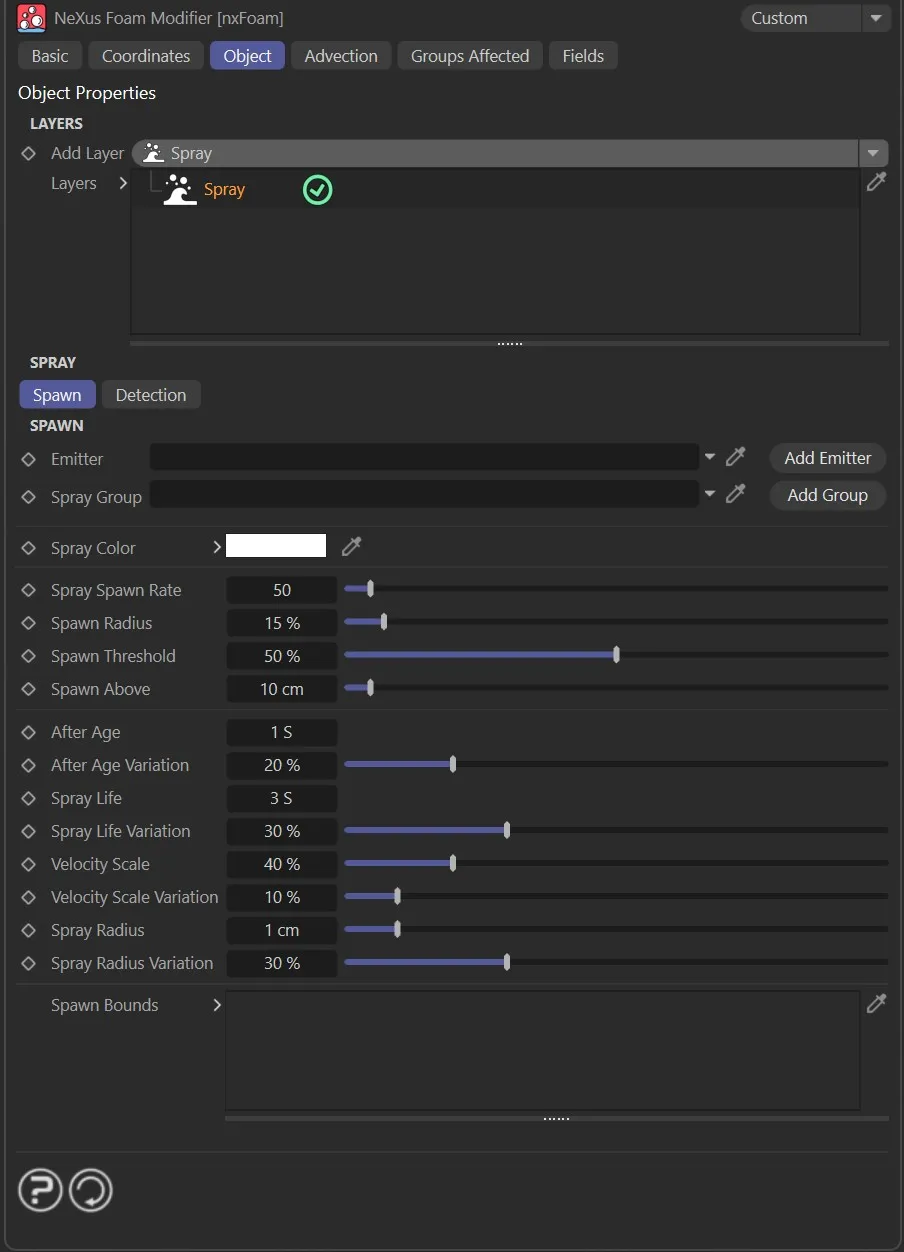Screen dimensions: 904x1252
Task: Click the Add Emitter button
Action: [x=827, y=458]
